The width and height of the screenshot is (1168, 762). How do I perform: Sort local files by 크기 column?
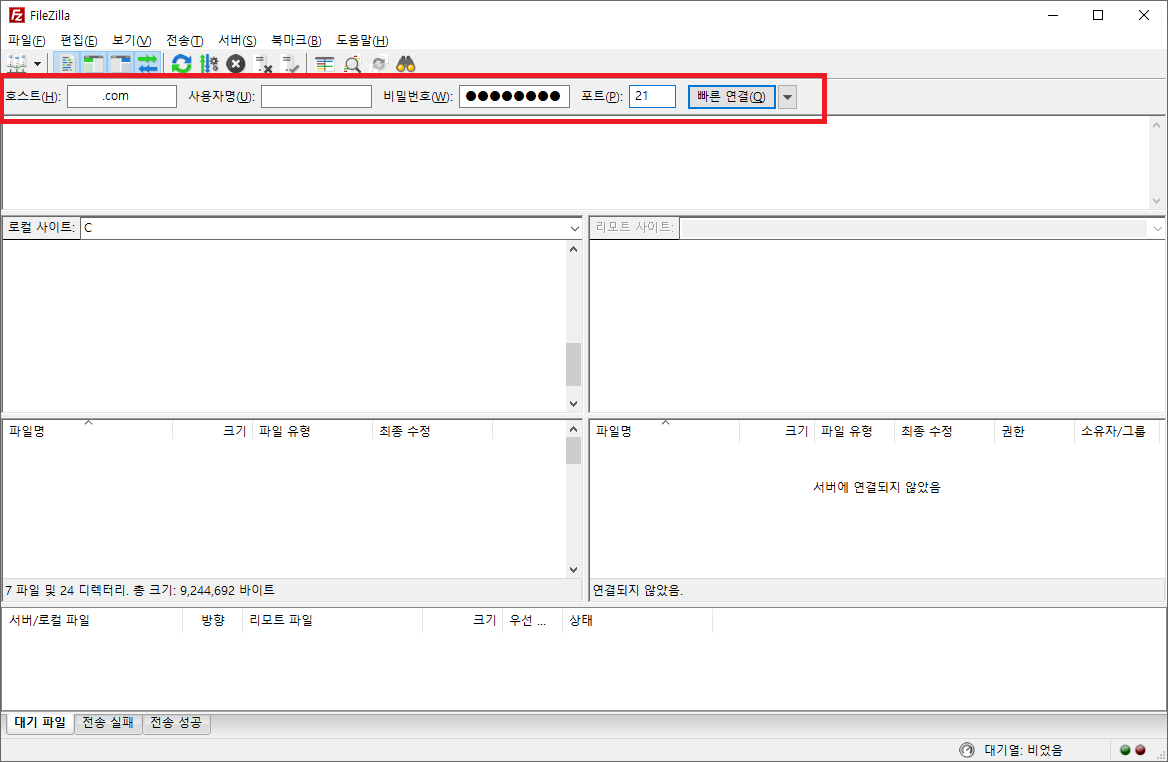tap(213, 431)
